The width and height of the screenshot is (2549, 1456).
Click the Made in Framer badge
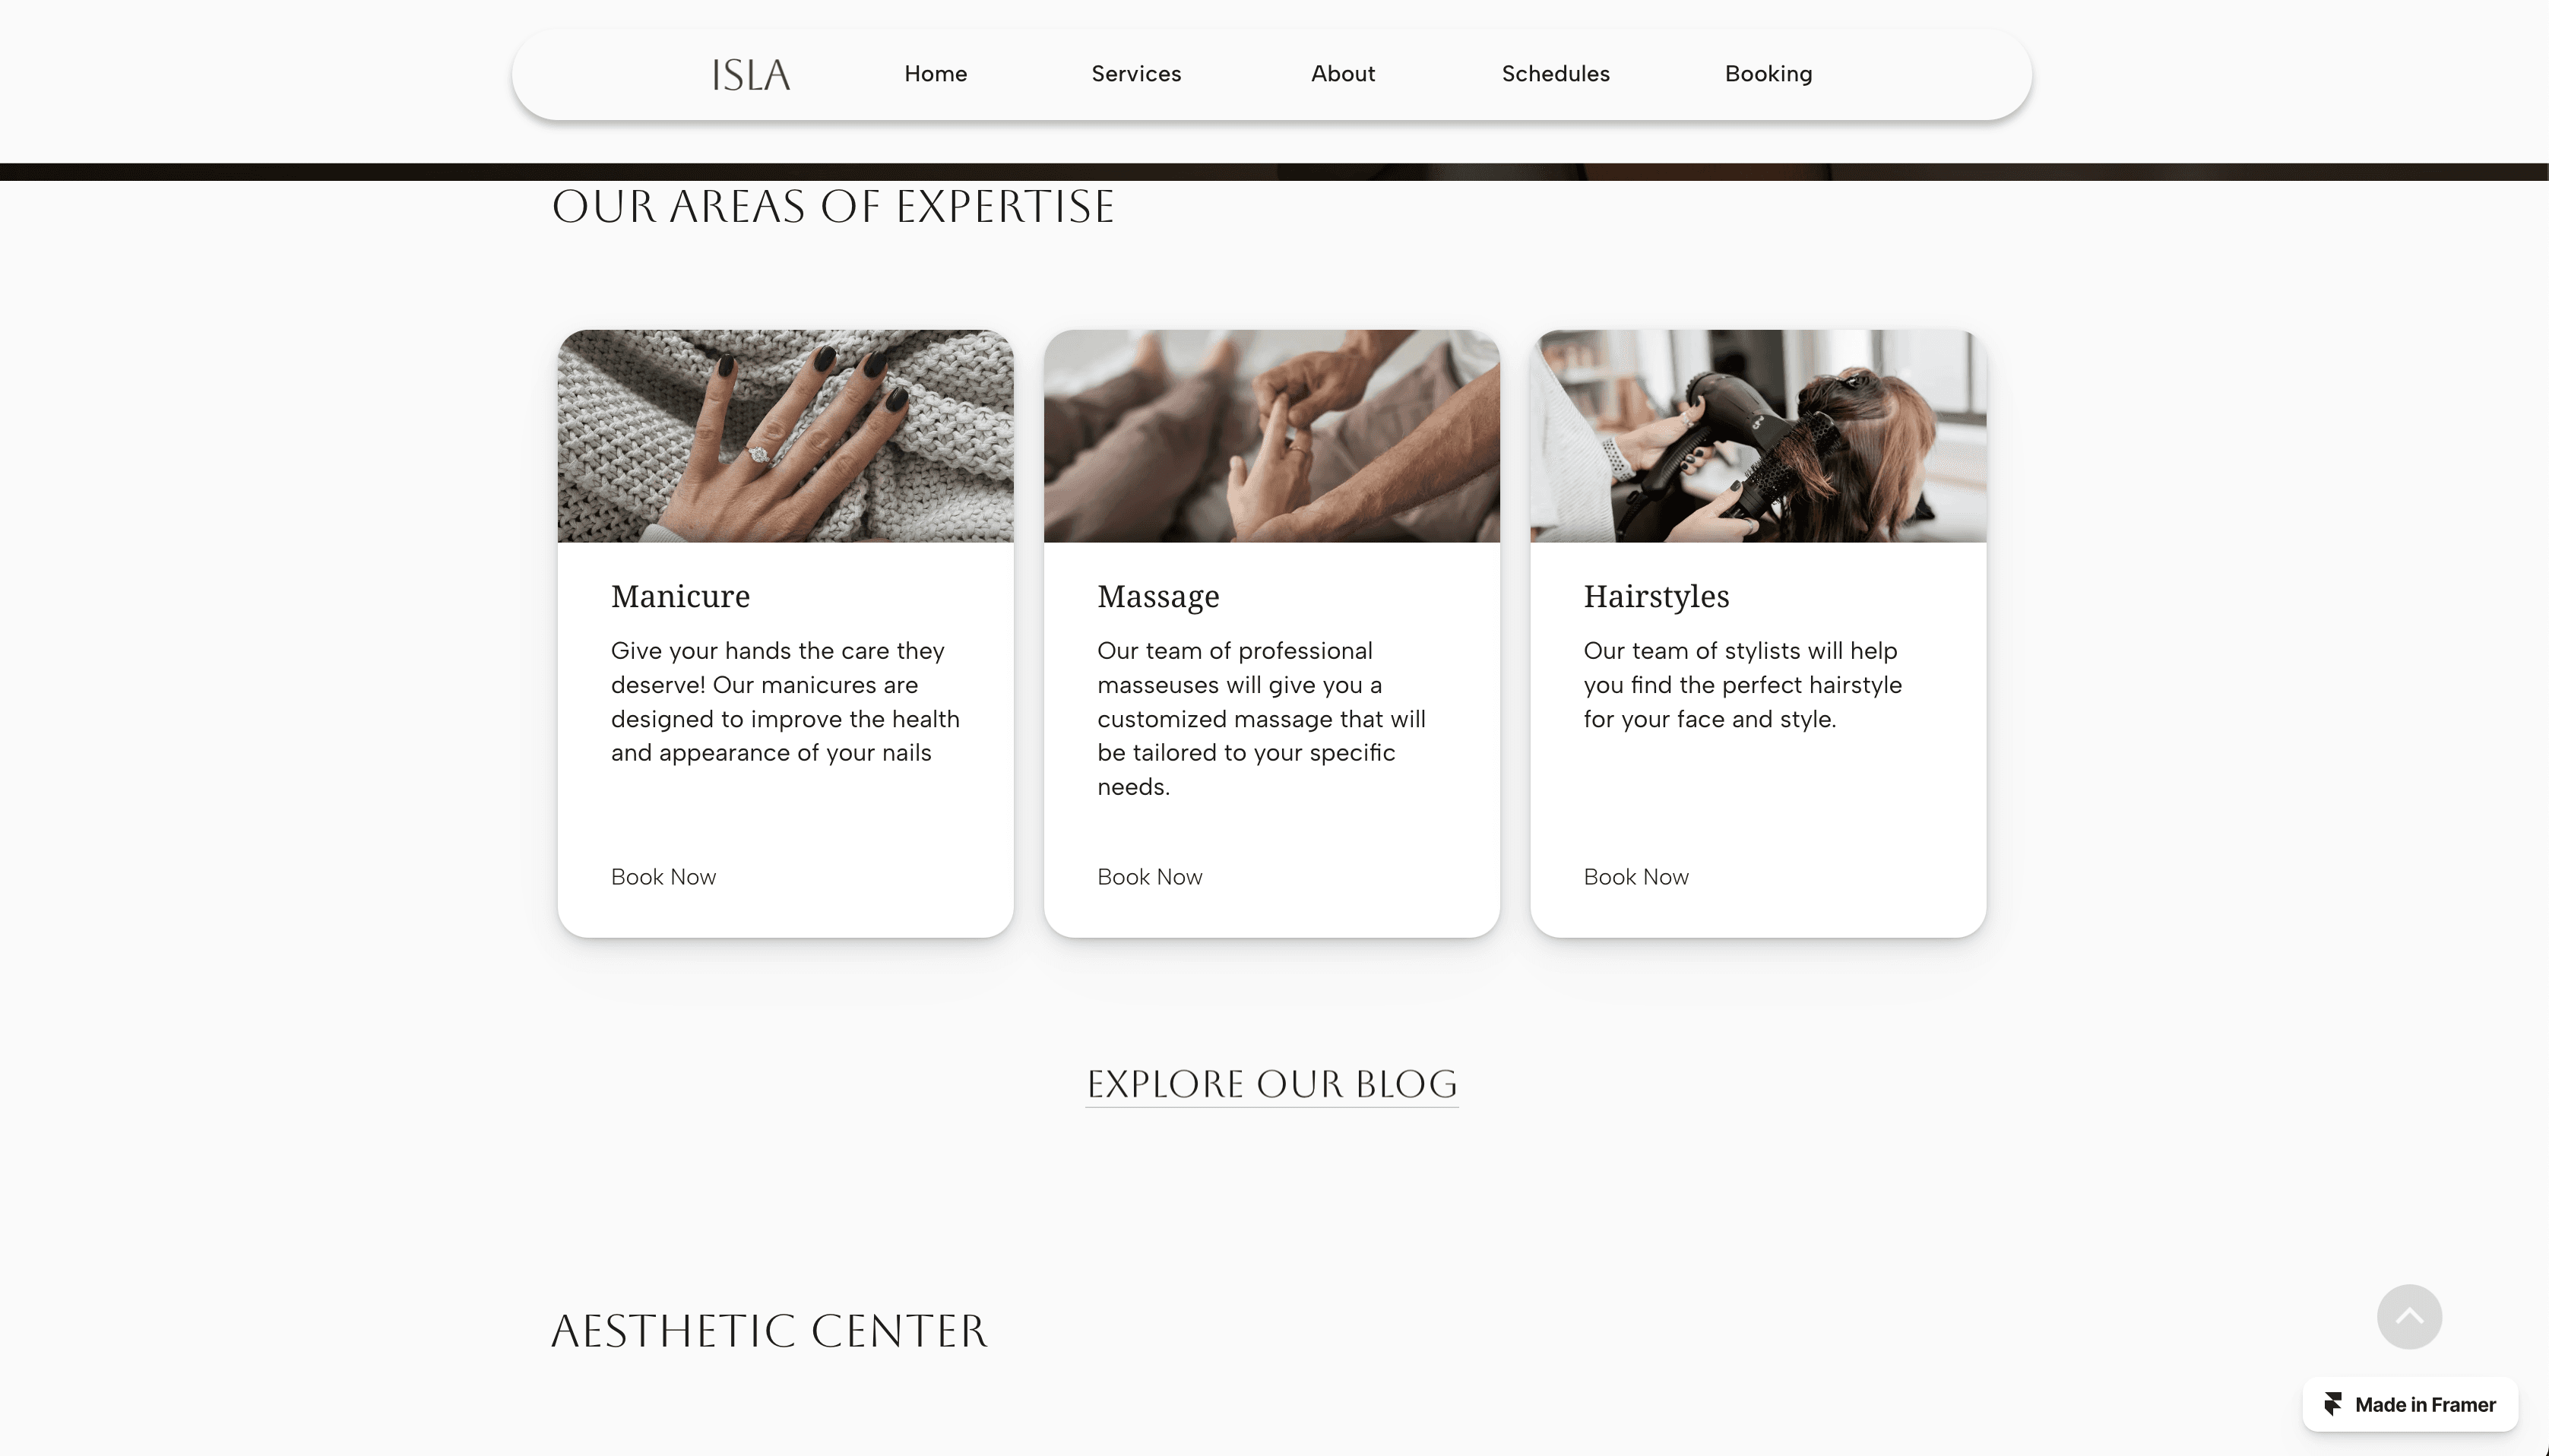click(2409, 1404)
